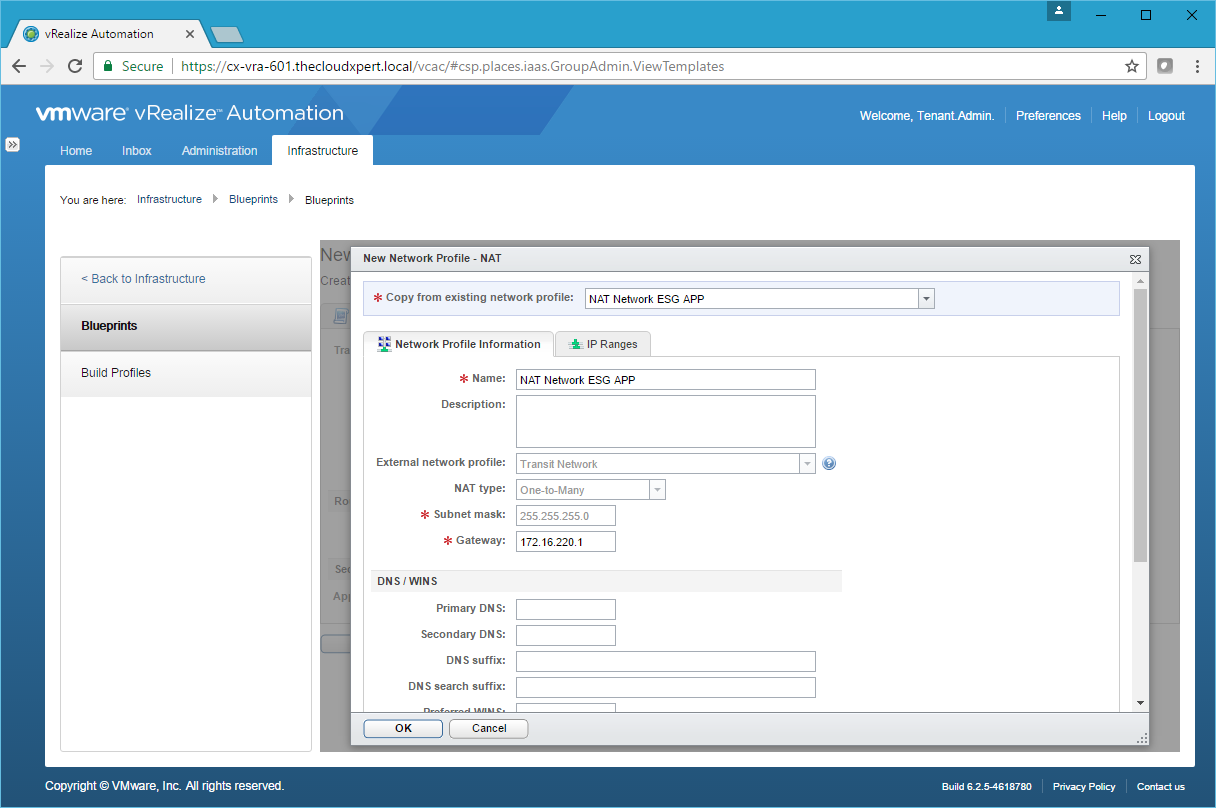The image size is (1216, 808).
Task: Expand the left navigation pane arrow
Action: click(x=13, y=144)
